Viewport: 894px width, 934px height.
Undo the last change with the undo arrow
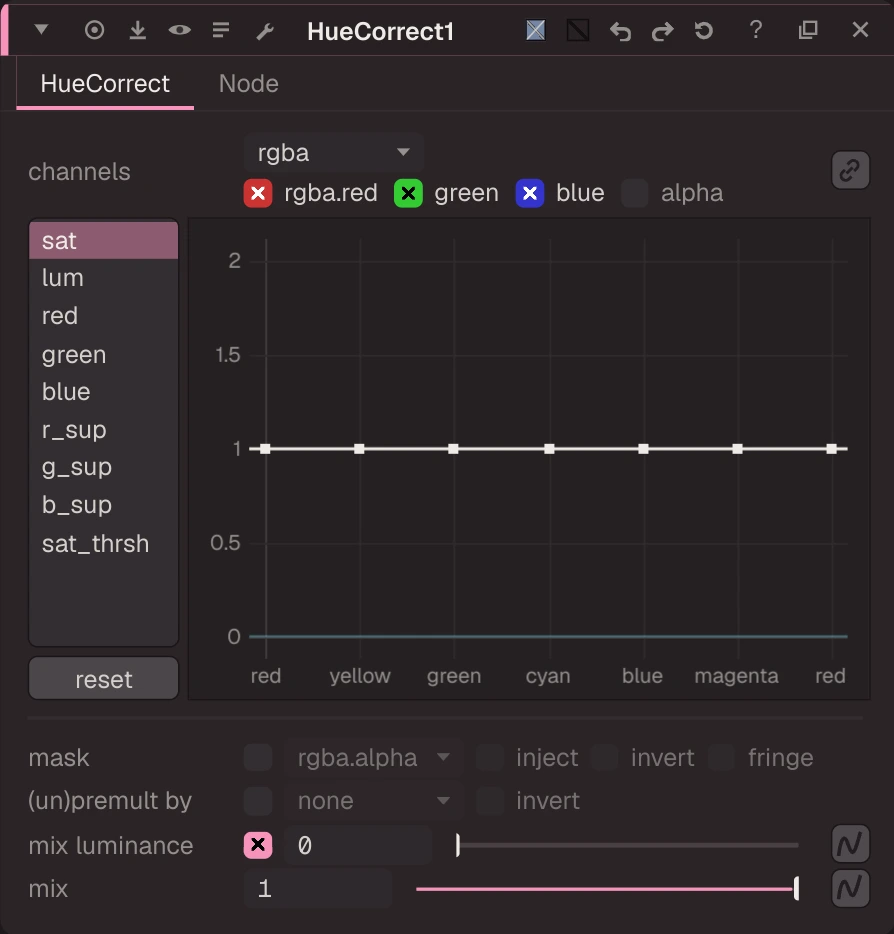(620, 31)
